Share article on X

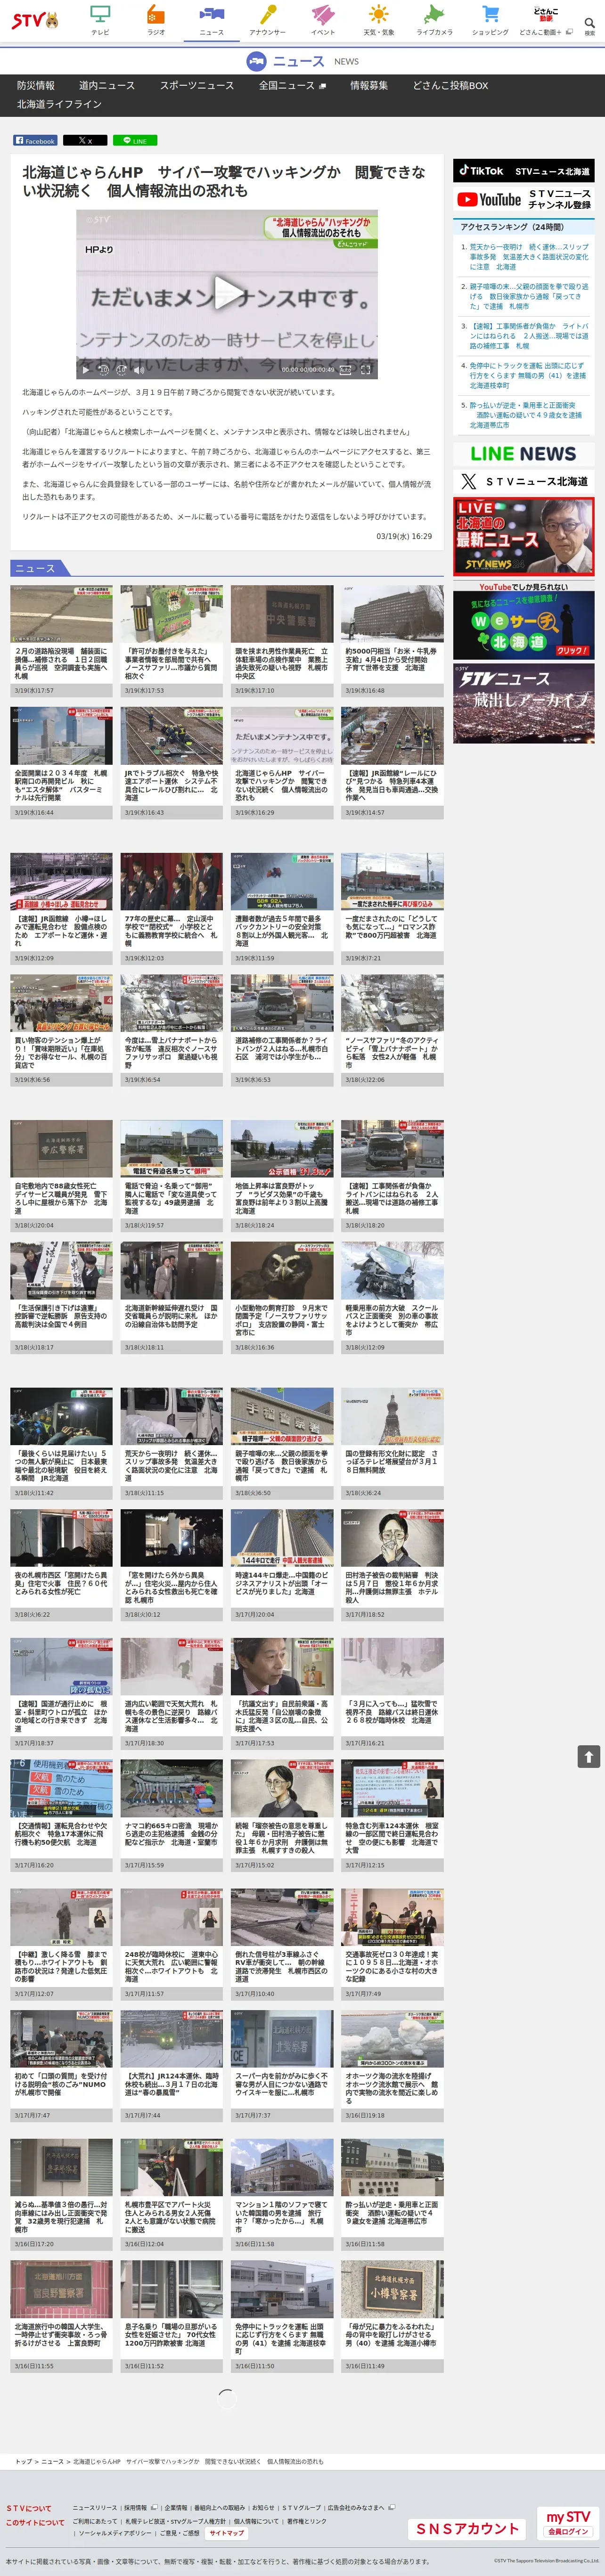tap(85, 141)
